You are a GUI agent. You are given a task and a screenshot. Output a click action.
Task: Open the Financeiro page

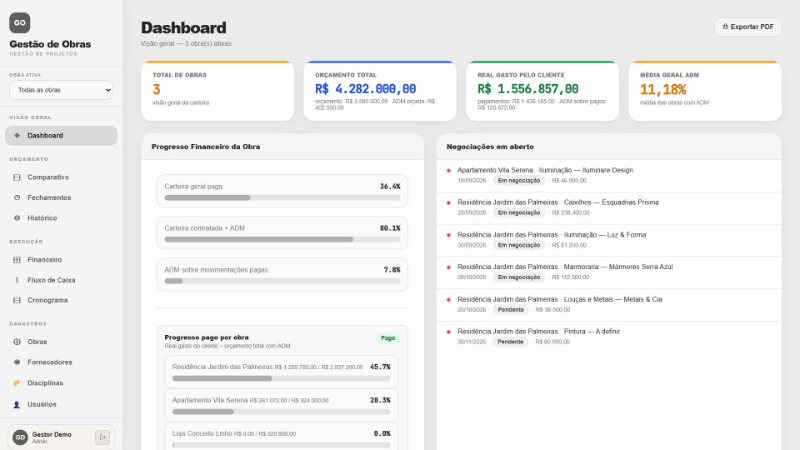pos(61,260)
